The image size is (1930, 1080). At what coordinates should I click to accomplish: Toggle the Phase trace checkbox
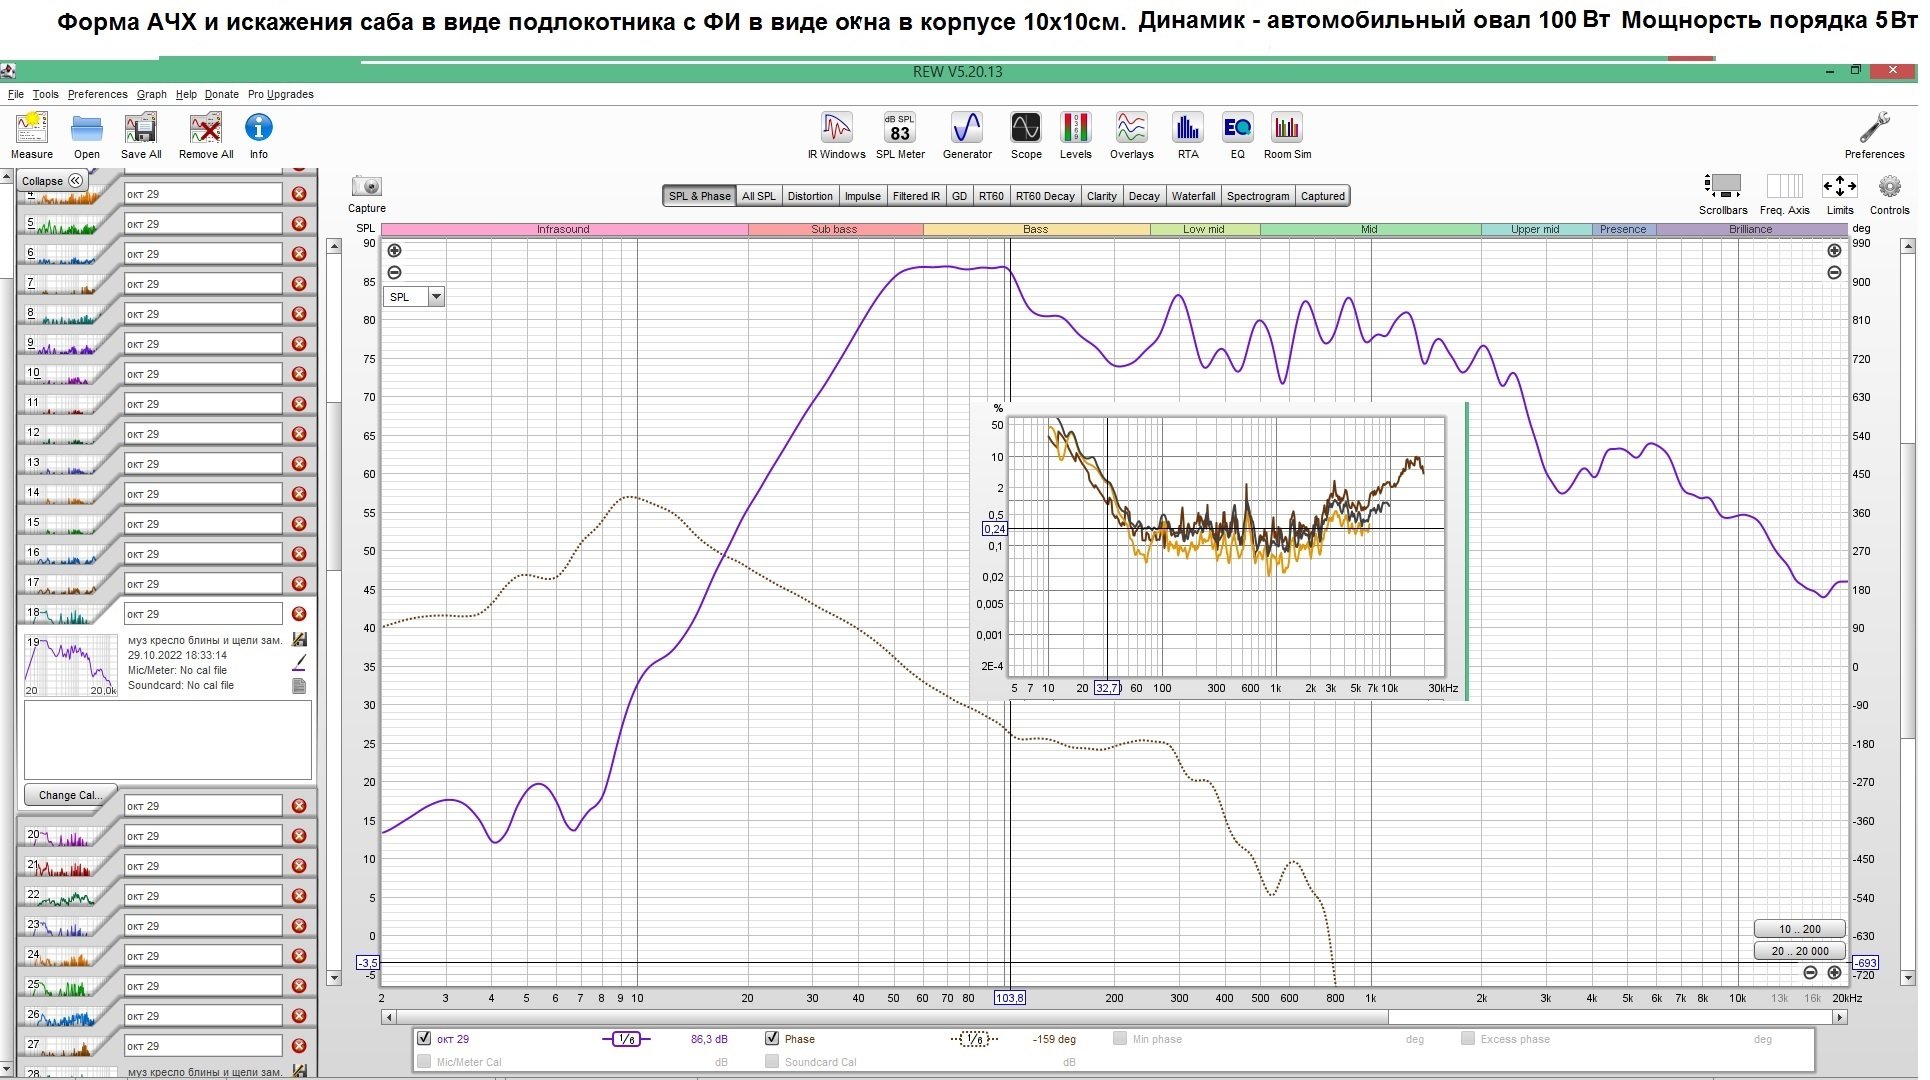[x=771, y=1039]
